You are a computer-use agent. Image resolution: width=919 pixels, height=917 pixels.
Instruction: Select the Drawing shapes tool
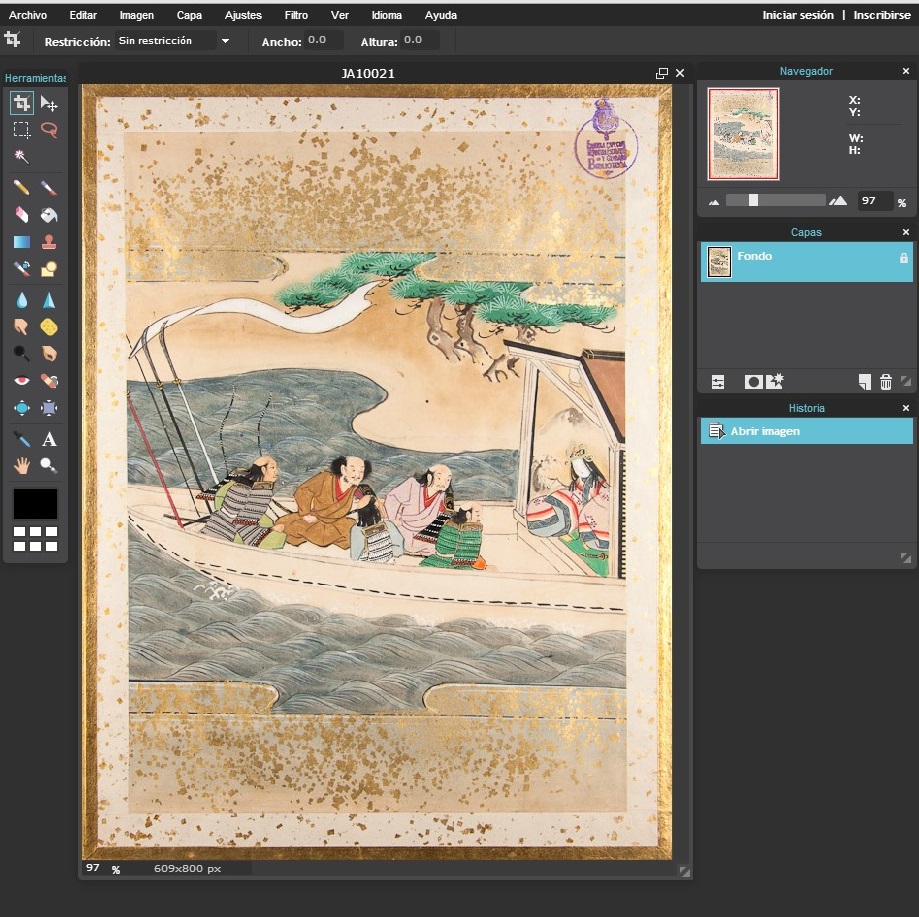point(49,268)
